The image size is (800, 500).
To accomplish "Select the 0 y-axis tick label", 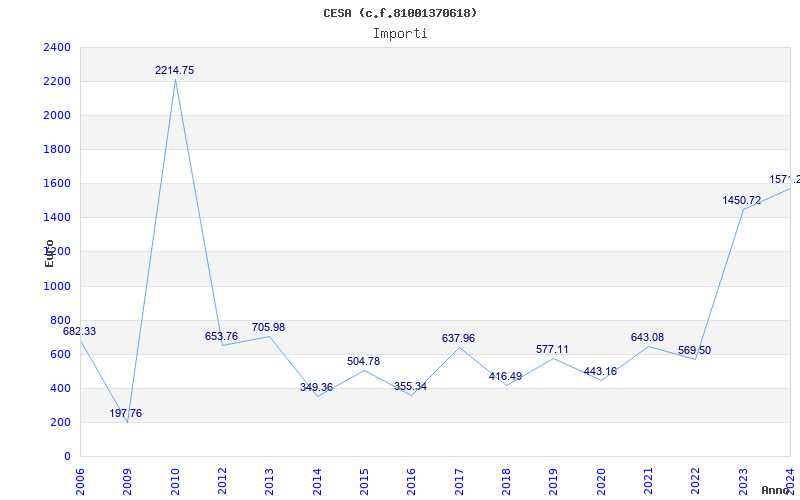I will 67,457.
